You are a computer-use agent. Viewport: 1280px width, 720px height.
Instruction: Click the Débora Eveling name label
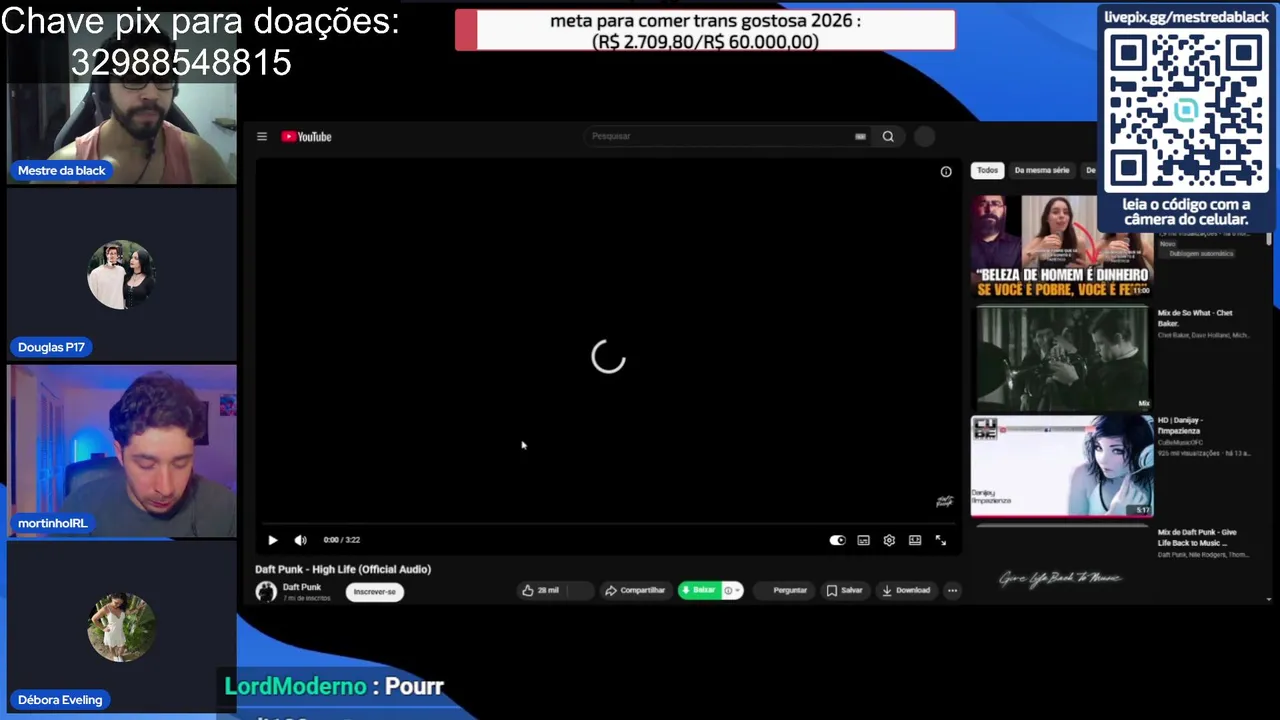(60, 700)
